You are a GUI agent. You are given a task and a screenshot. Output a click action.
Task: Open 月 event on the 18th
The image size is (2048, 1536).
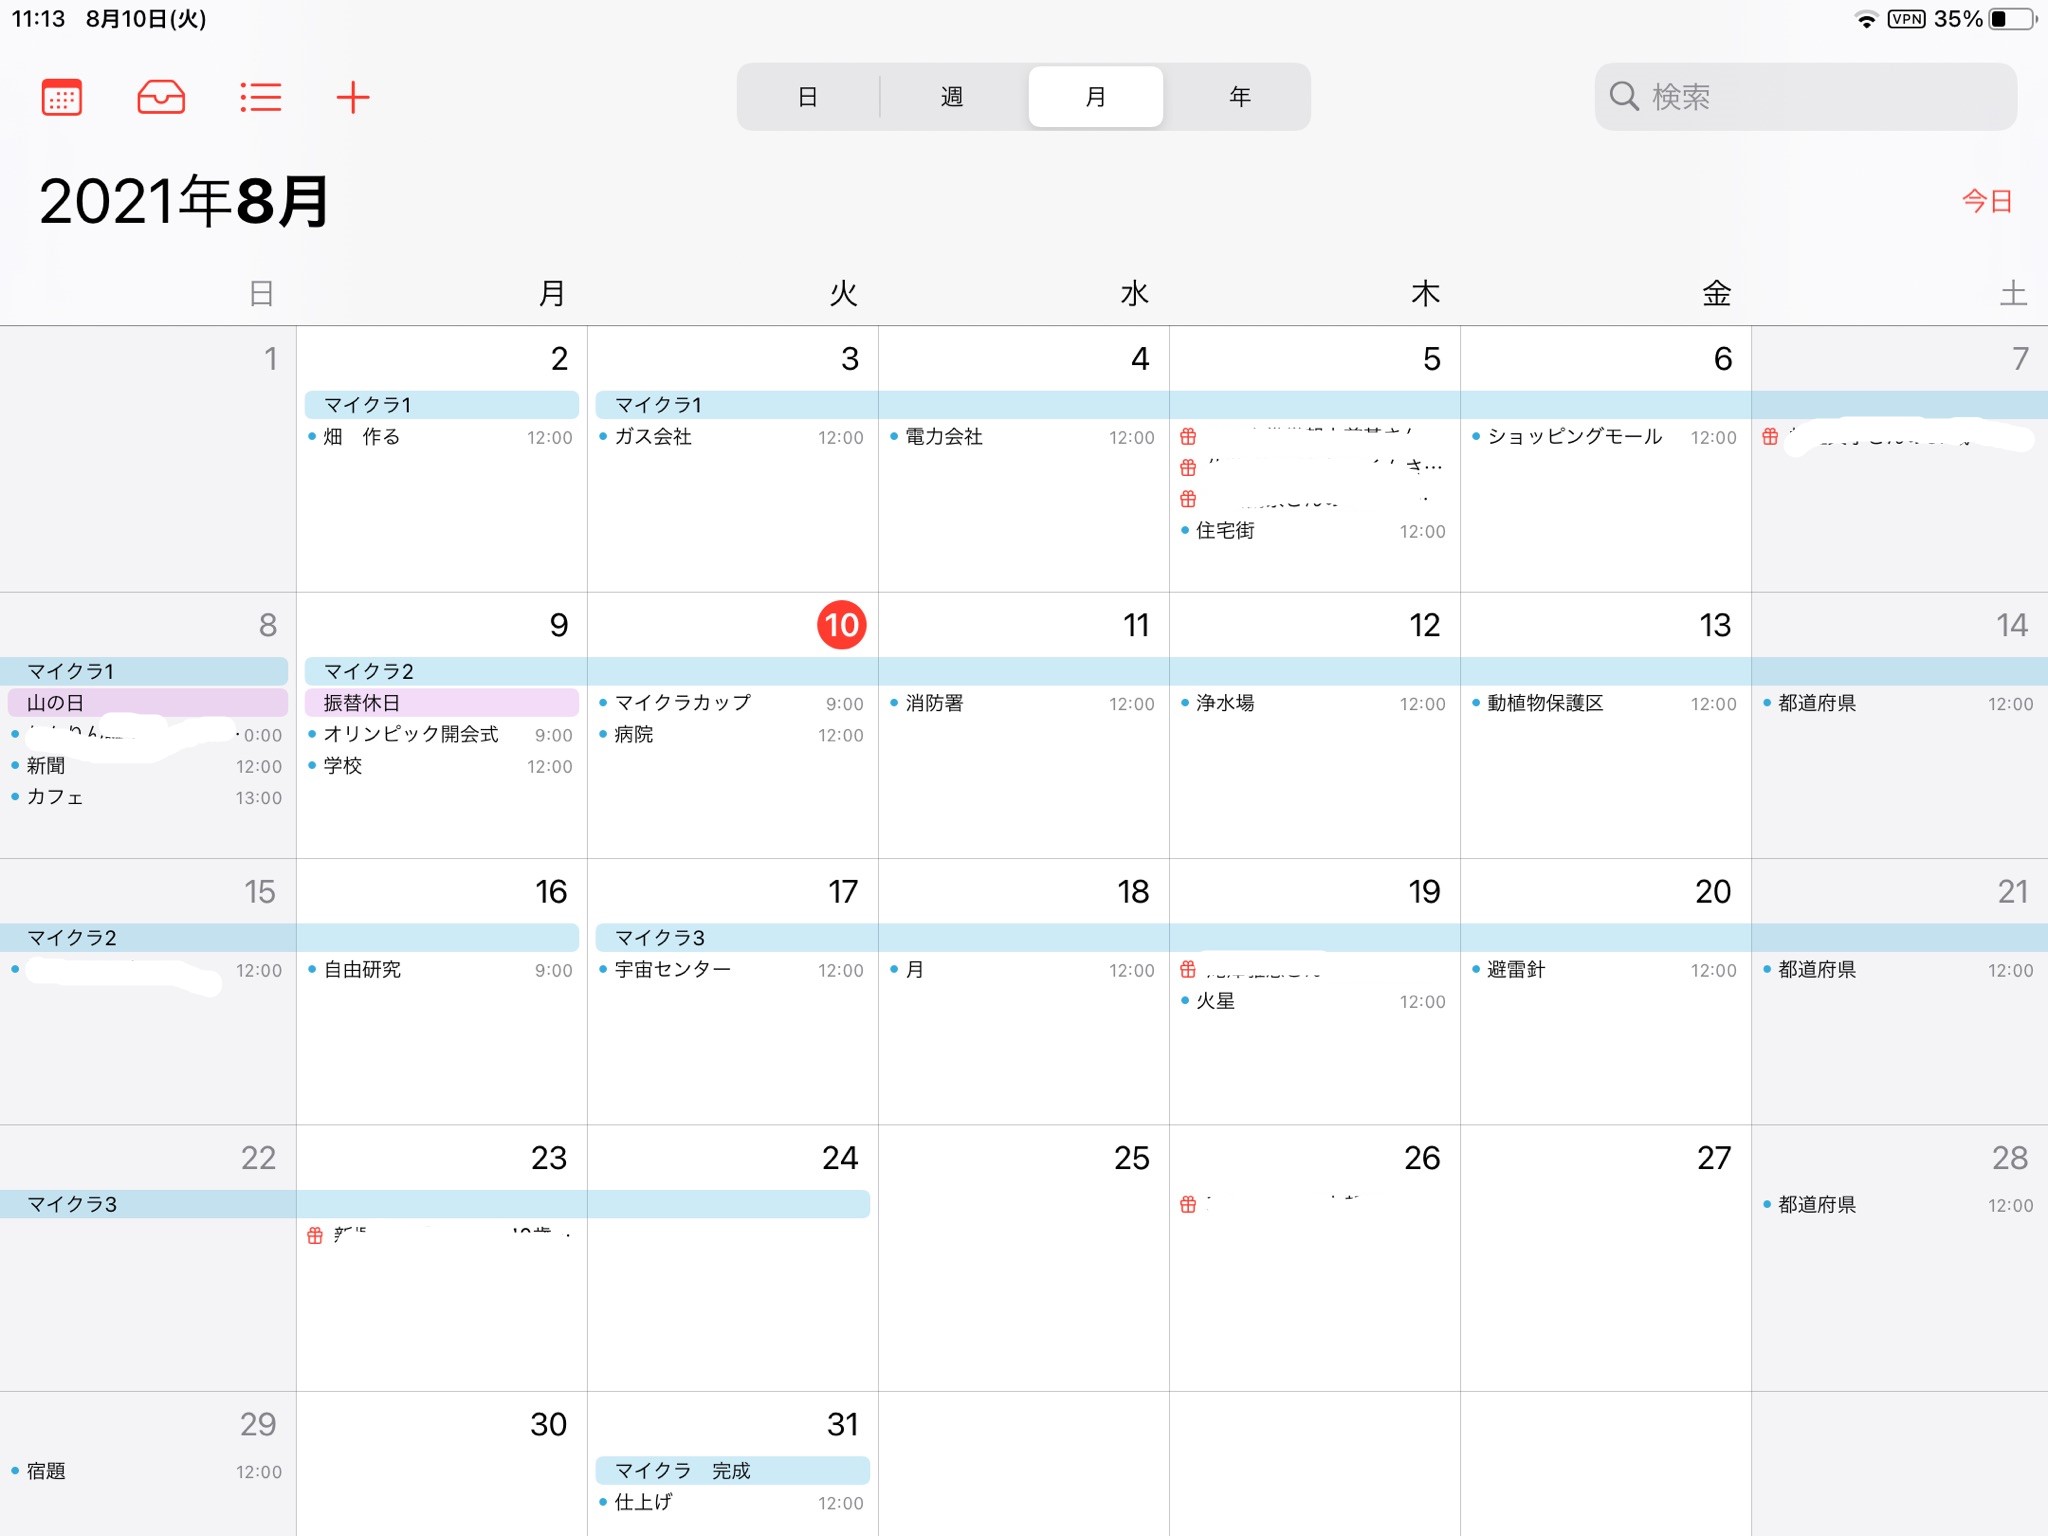click(1023, 969)
